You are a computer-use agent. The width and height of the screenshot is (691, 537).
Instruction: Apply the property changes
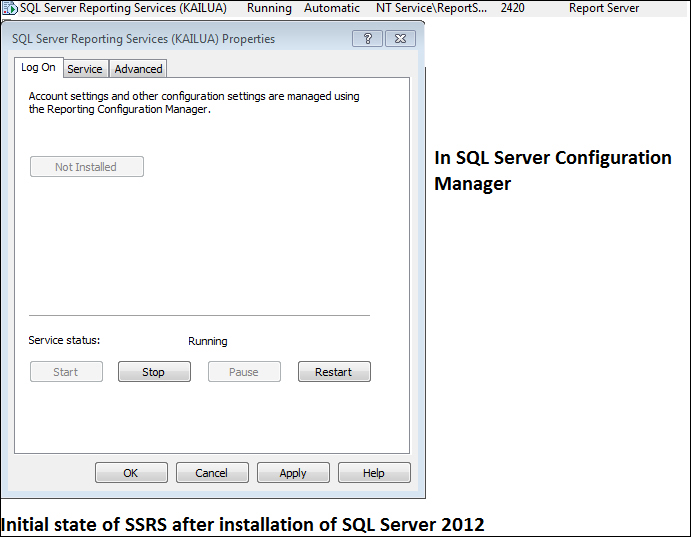click(293, 473)
